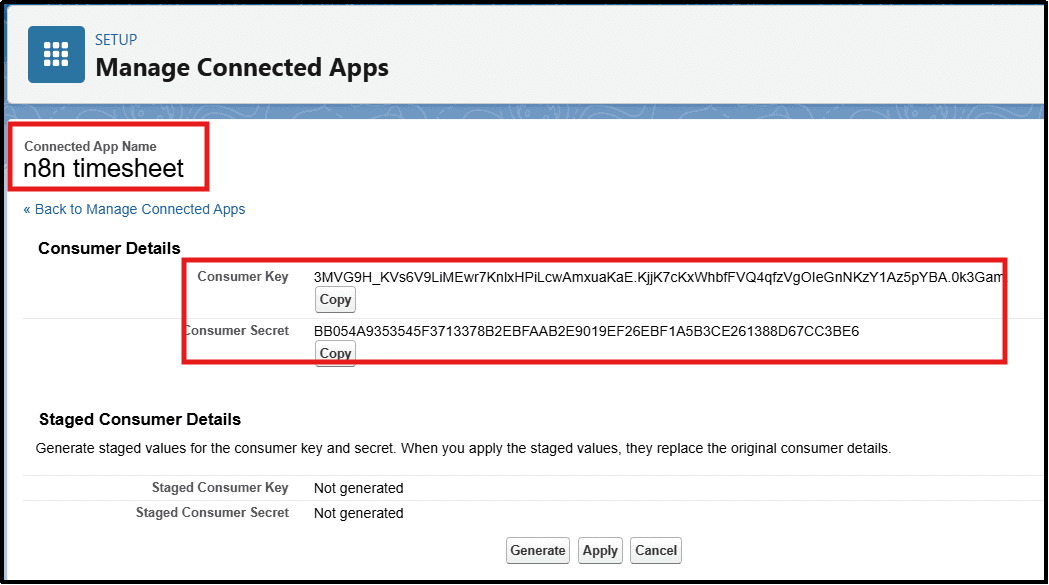The image size is (1049, 585).
Task: Go back to Manage Connected Apps
Action: pyautogui.click(x=134, y=209)
